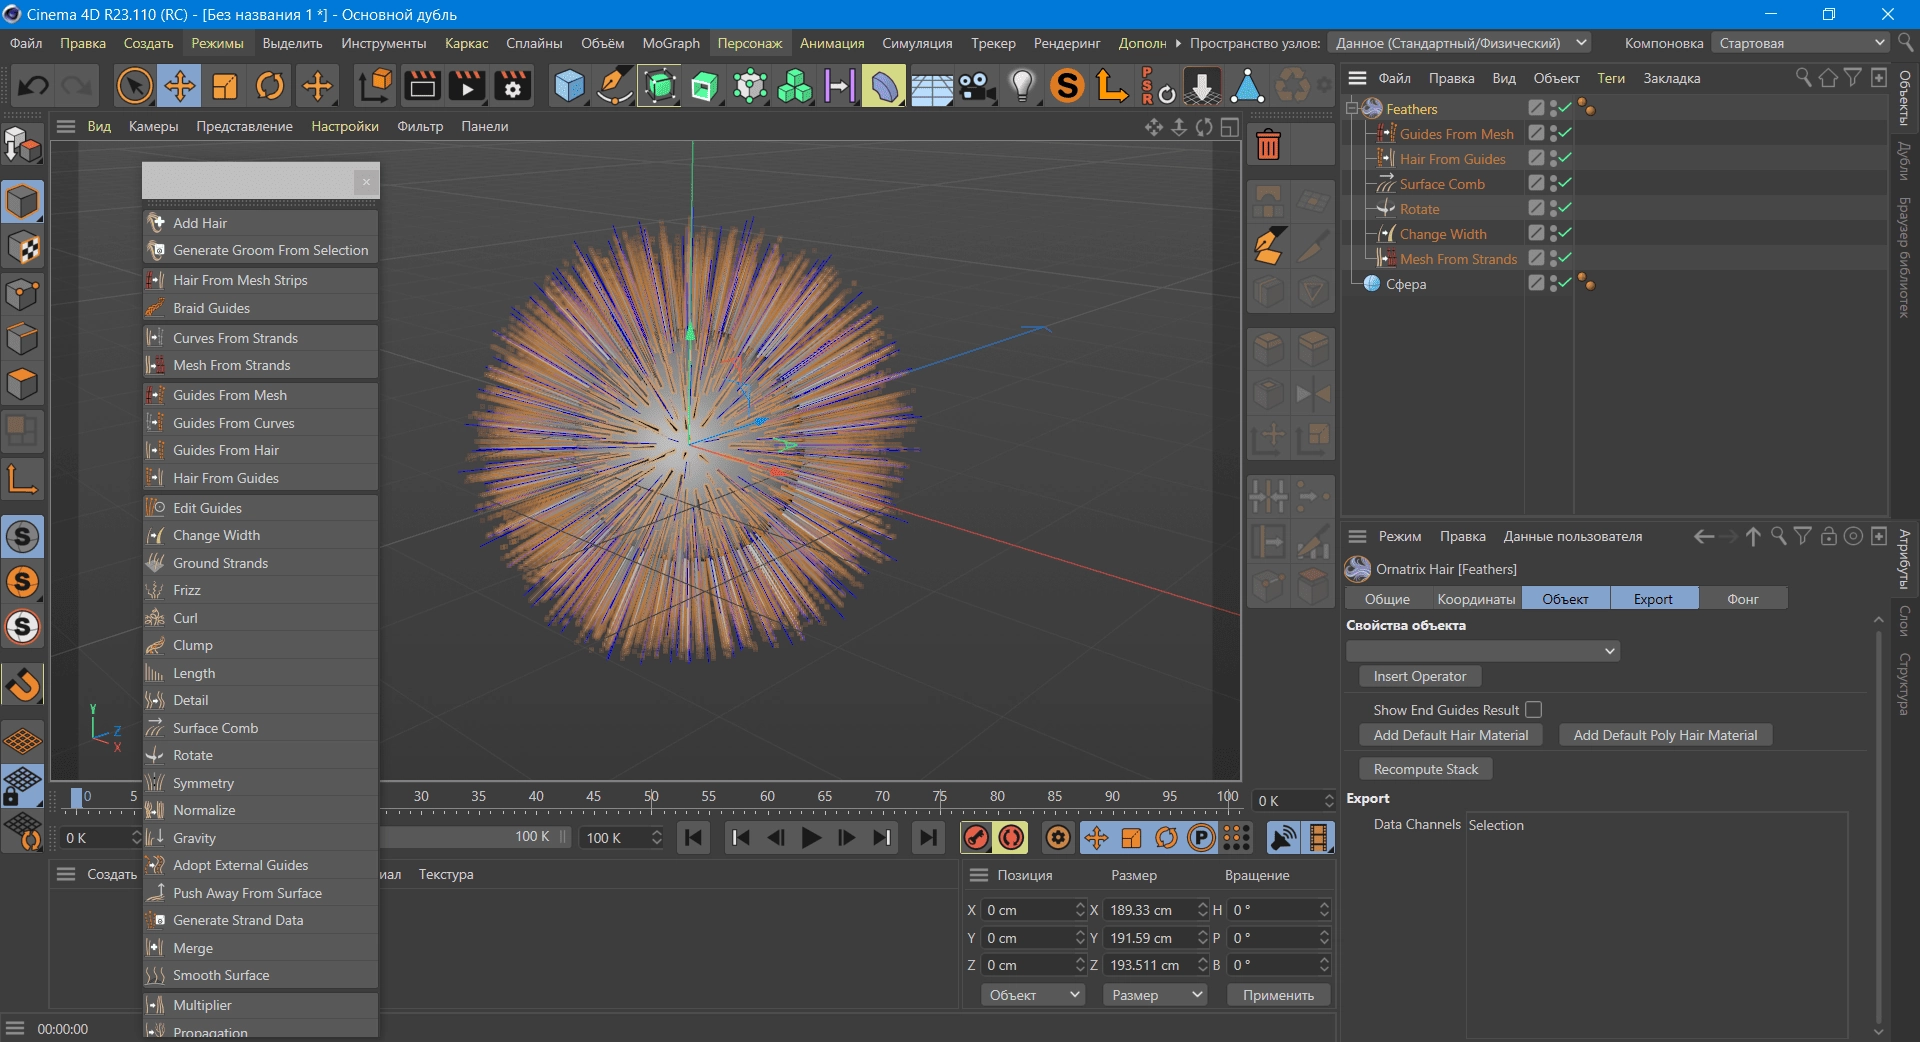Click the timeline playhead marker at frame 0

[x=77, y=797]
